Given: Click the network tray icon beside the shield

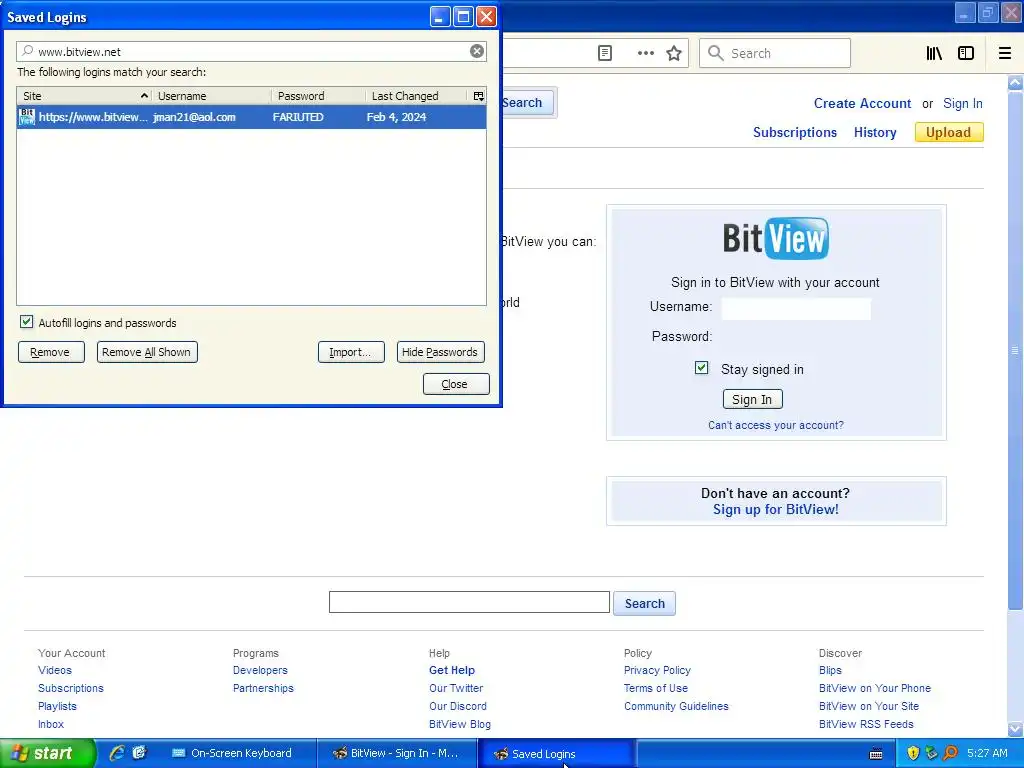Looking at the screenshot, I should [x=931, y=753].
